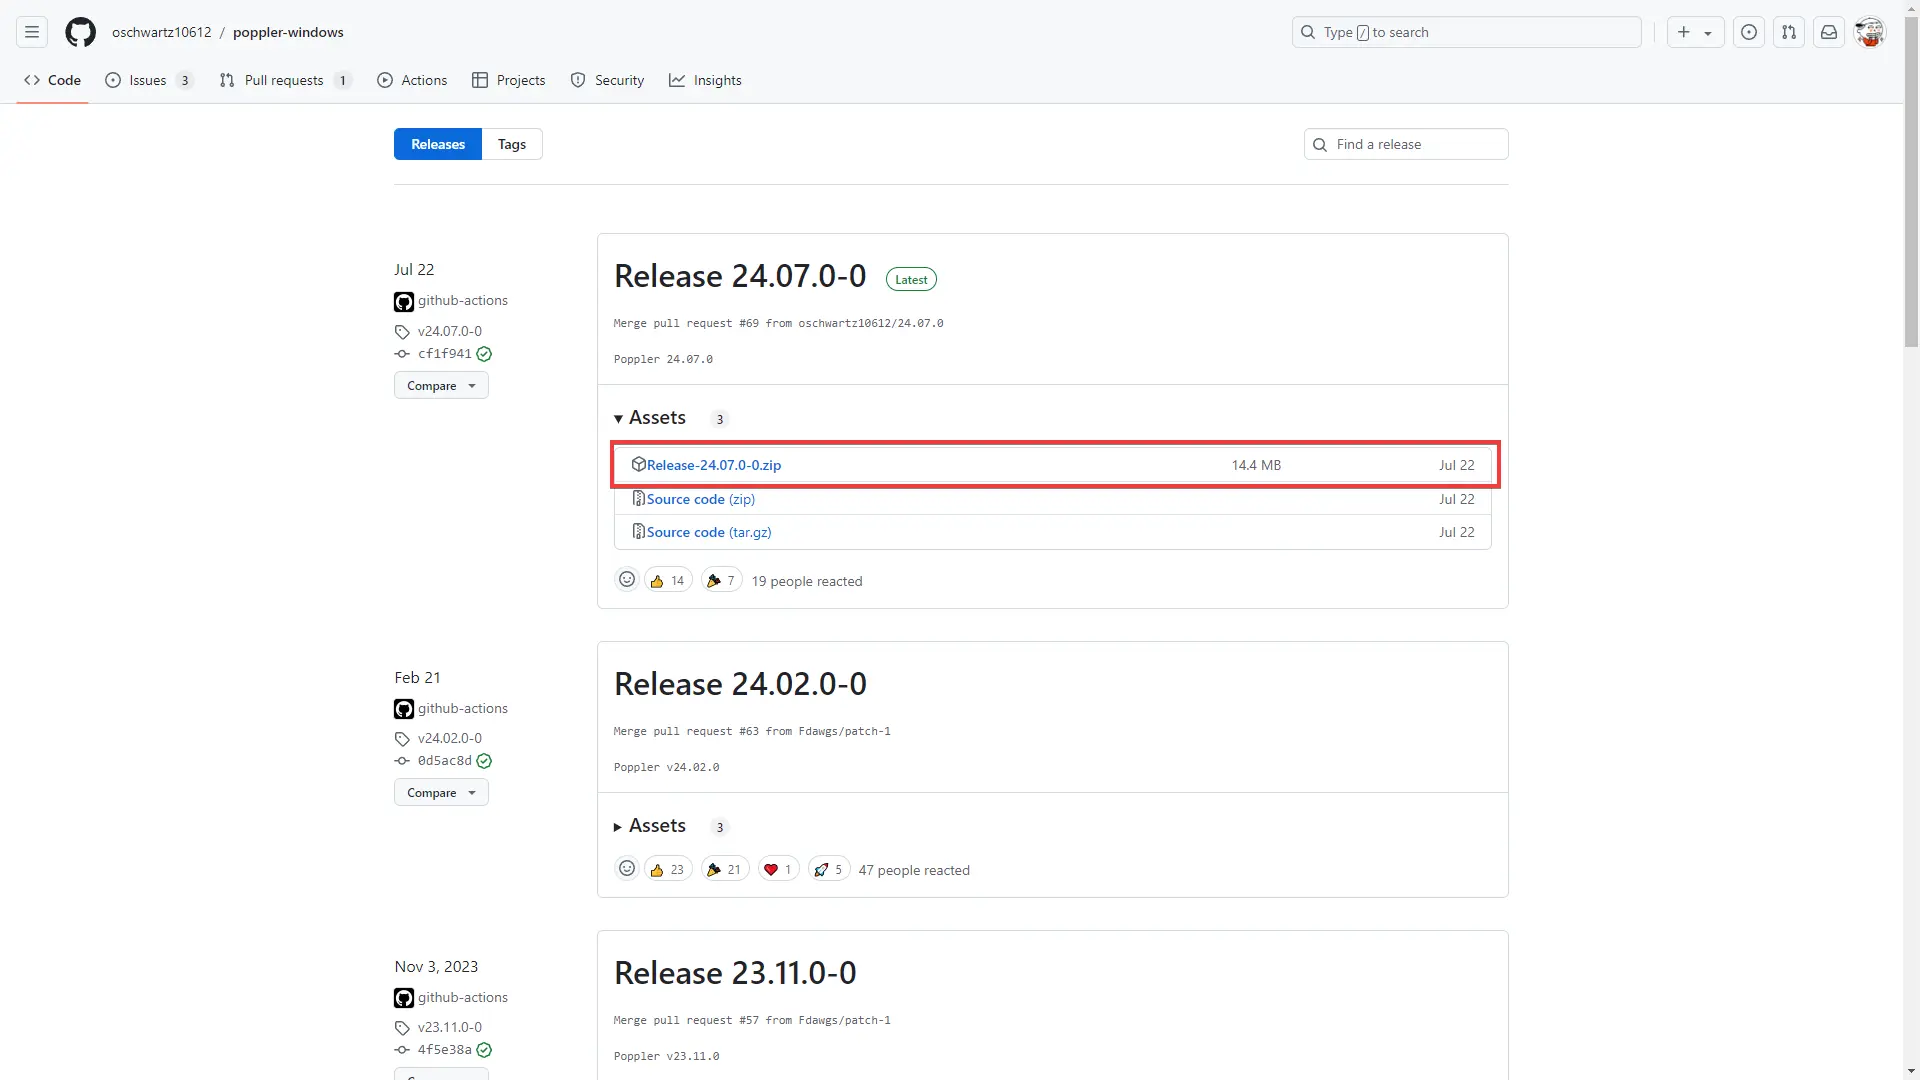Open the notifications inbox icon
This screenshot has width=1920, height=1080.
click(1828, 32)
